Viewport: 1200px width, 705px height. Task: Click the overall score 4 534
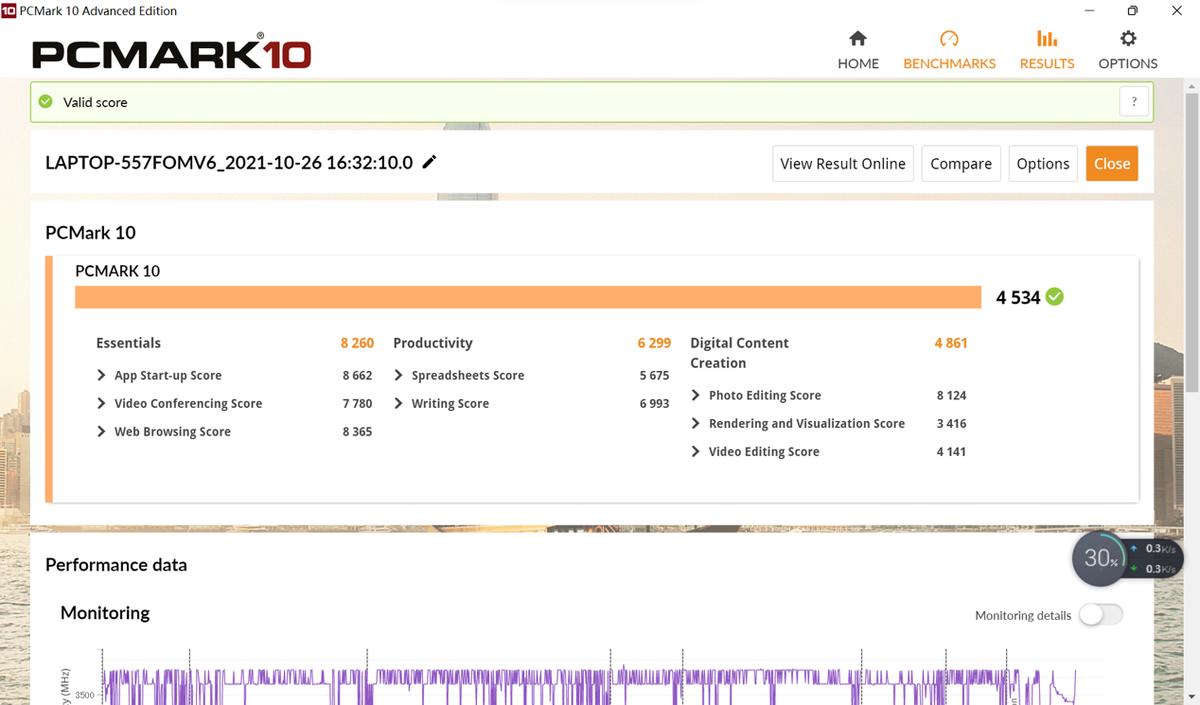pos(1018,297)
